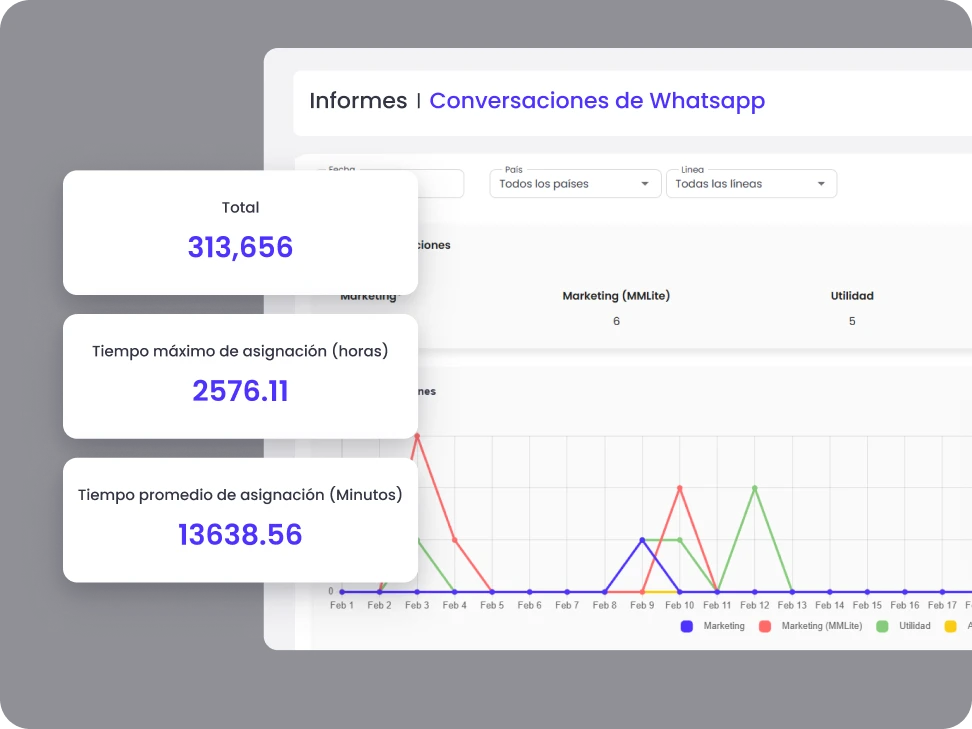This screenshot has width=972, height=729.
Task: Click the Total 313,656 card
Action: [x=240, y=232]
